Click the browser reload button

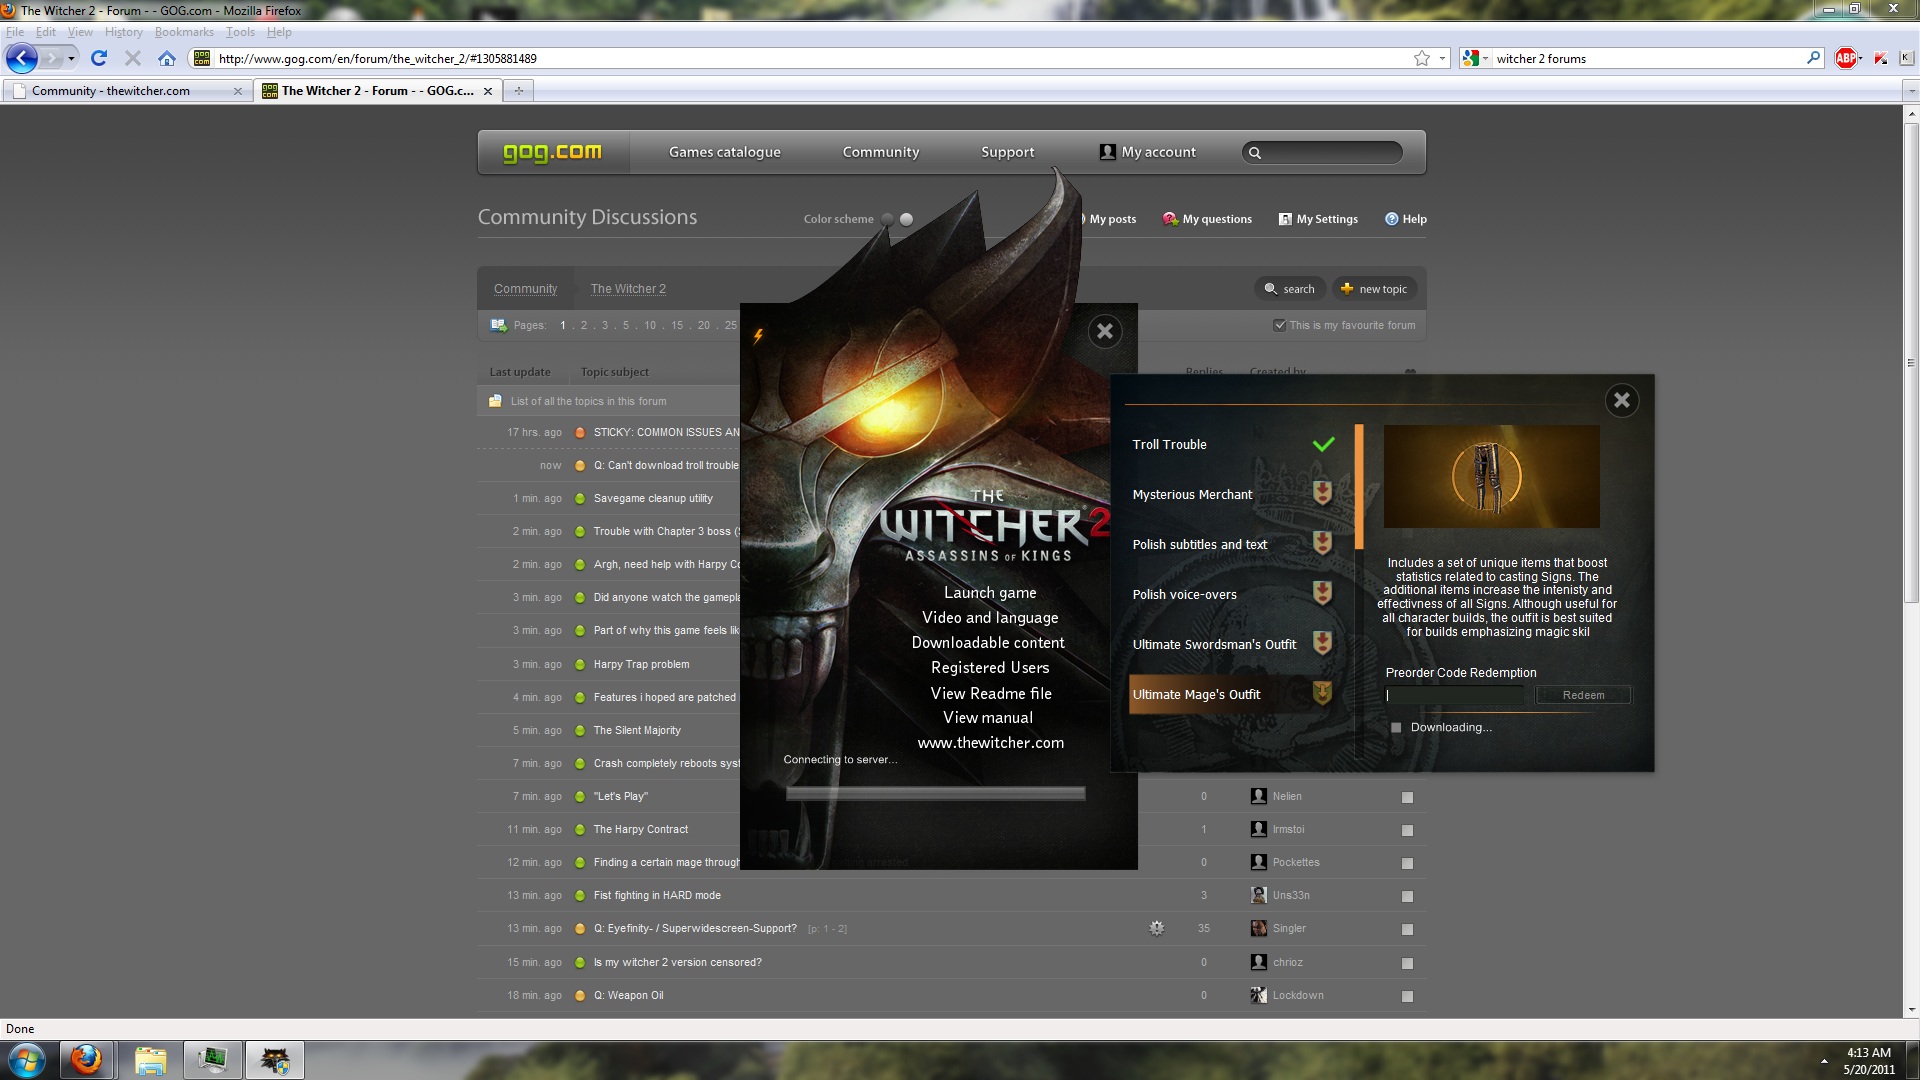point(99,58)
